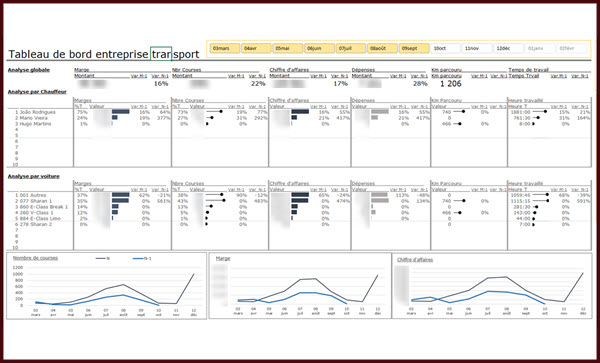Viewport: 600px width, 363px height.
Task: Select the 10oct slicer button
Action: coord(445,49)
